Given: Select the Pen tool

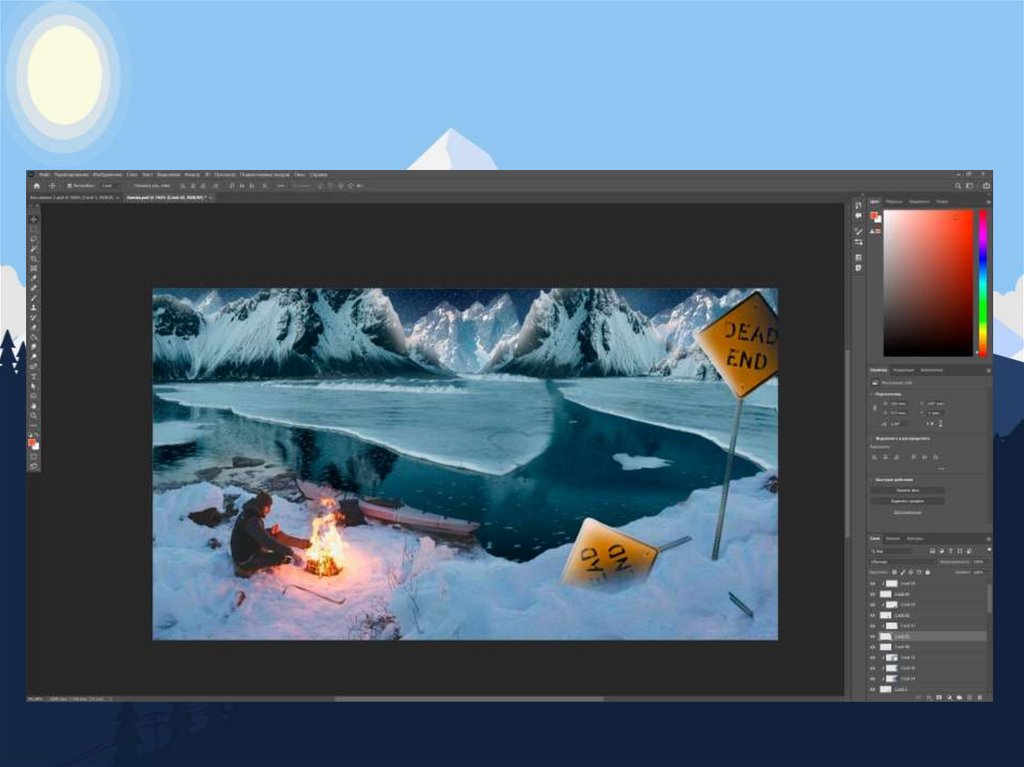Looking at the screenshot, I should (x=34, y=367).
